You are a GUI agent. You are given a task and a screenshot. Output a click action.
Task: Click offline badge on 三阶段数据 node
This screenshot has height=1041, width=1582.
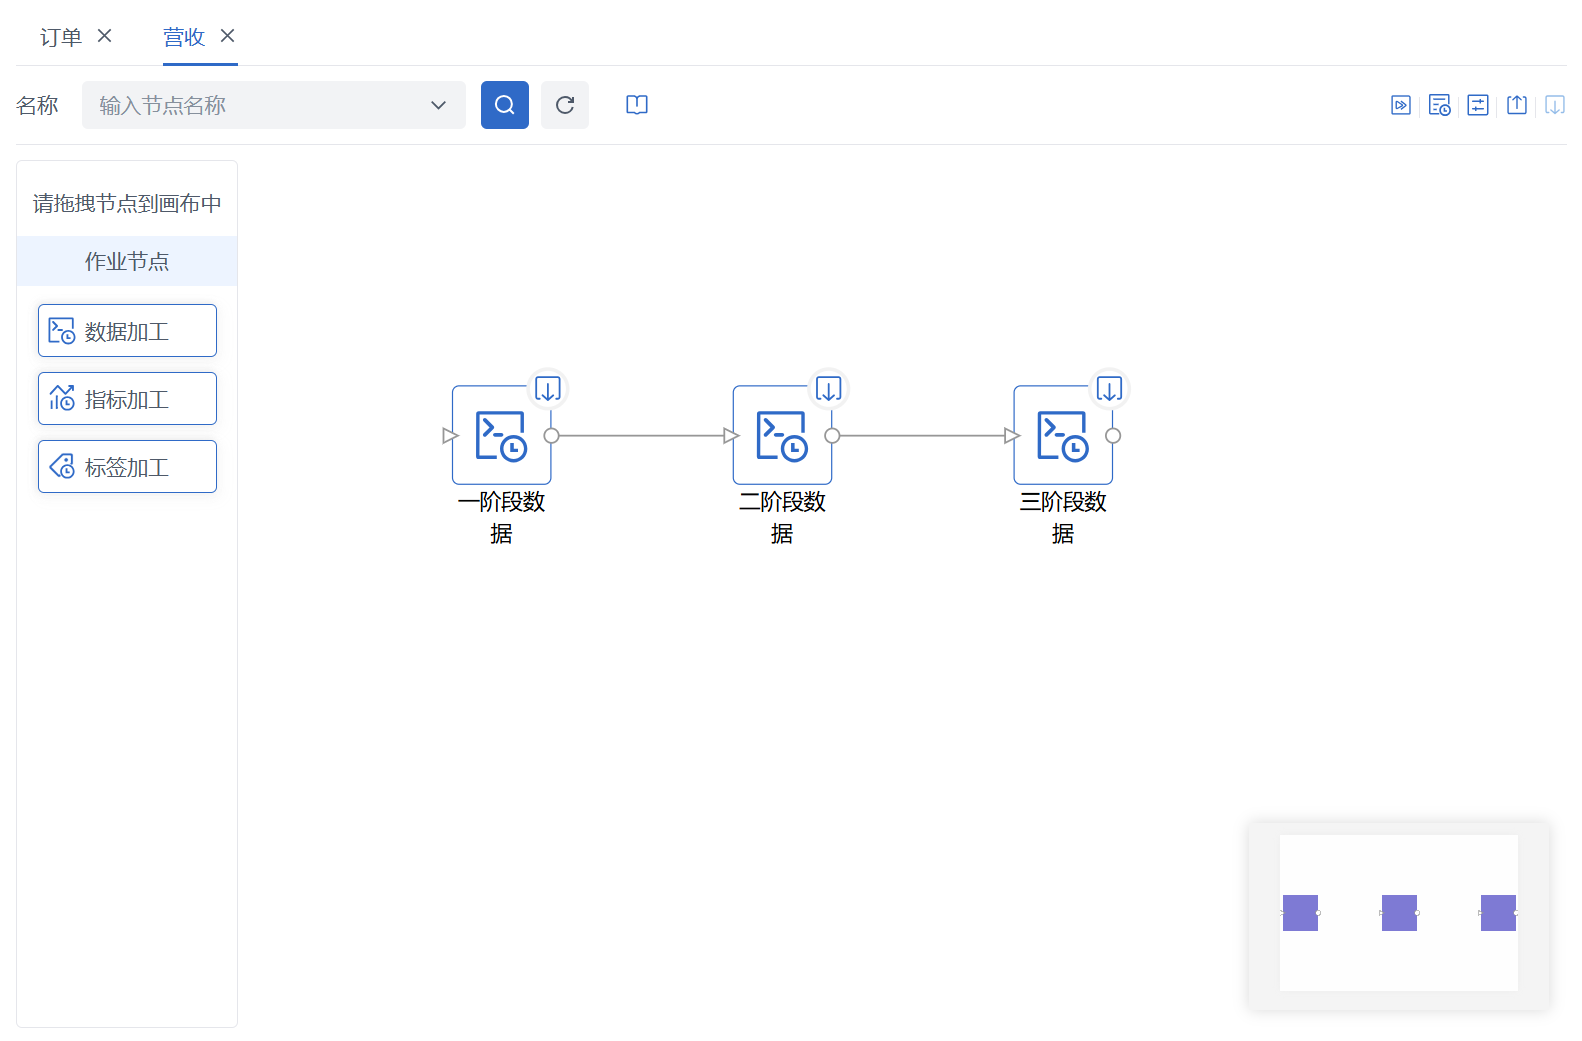click(1109, 388)
